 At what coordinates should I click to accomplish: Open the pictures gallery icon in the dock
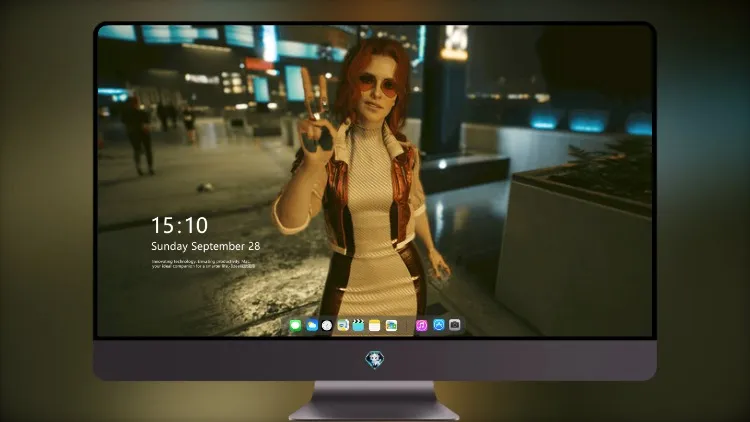point(391,325)
